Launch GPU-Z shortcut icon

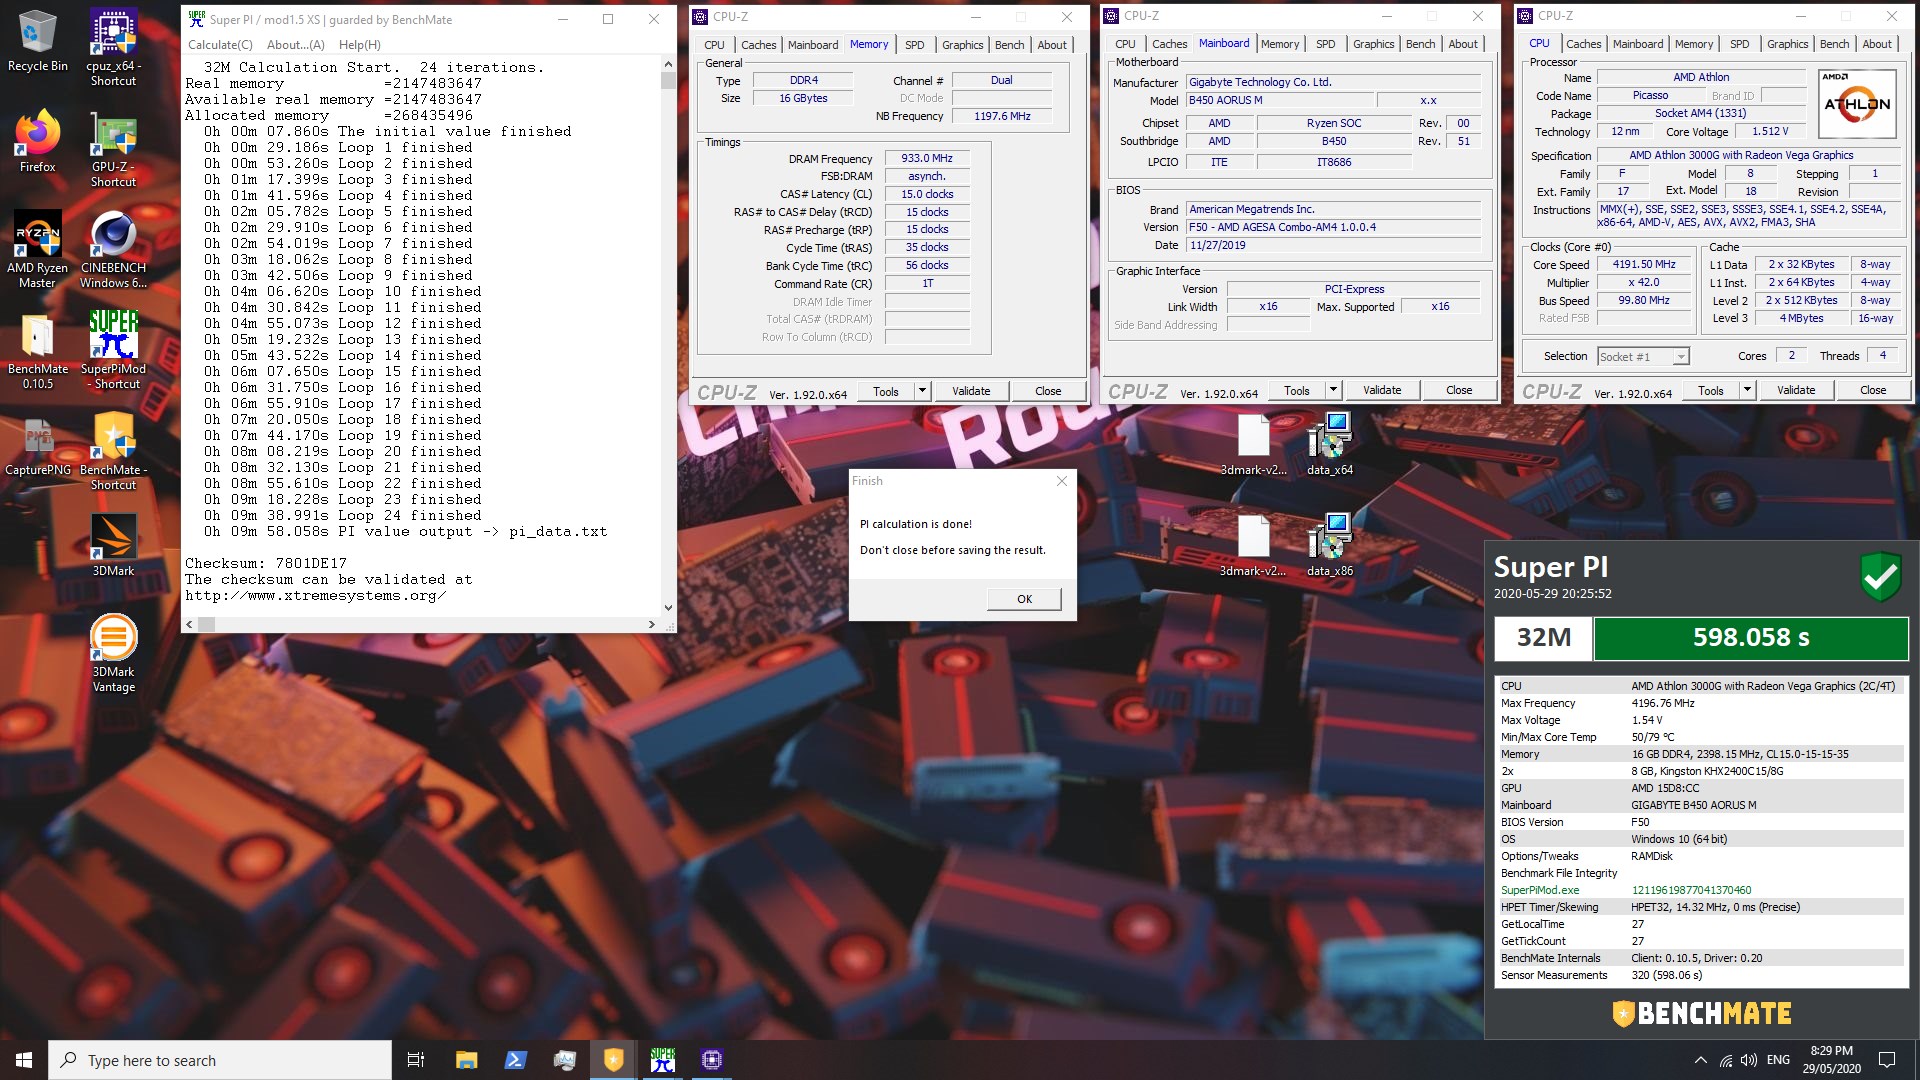[x=113, y=149]
